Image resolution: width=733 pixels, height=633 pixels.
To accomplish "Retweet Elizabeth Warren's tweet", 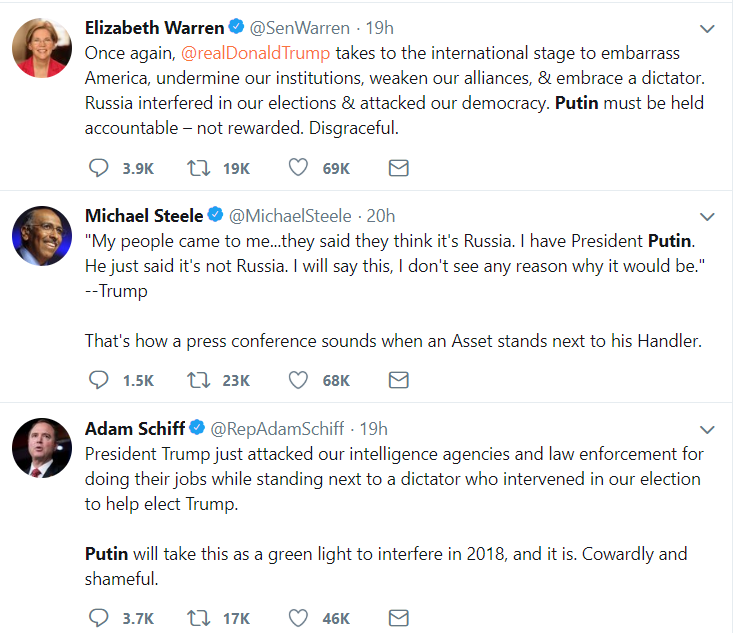I will coord(199,168).
